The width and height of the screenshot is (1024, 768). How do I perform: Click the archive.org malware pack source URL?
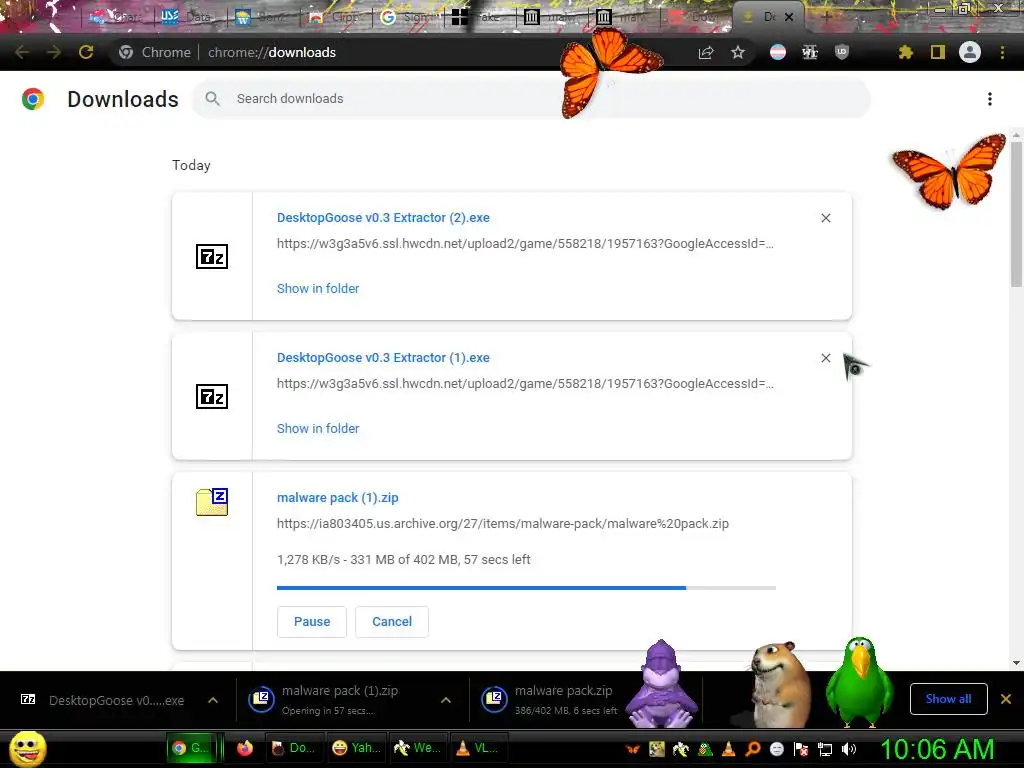point(503,523)
